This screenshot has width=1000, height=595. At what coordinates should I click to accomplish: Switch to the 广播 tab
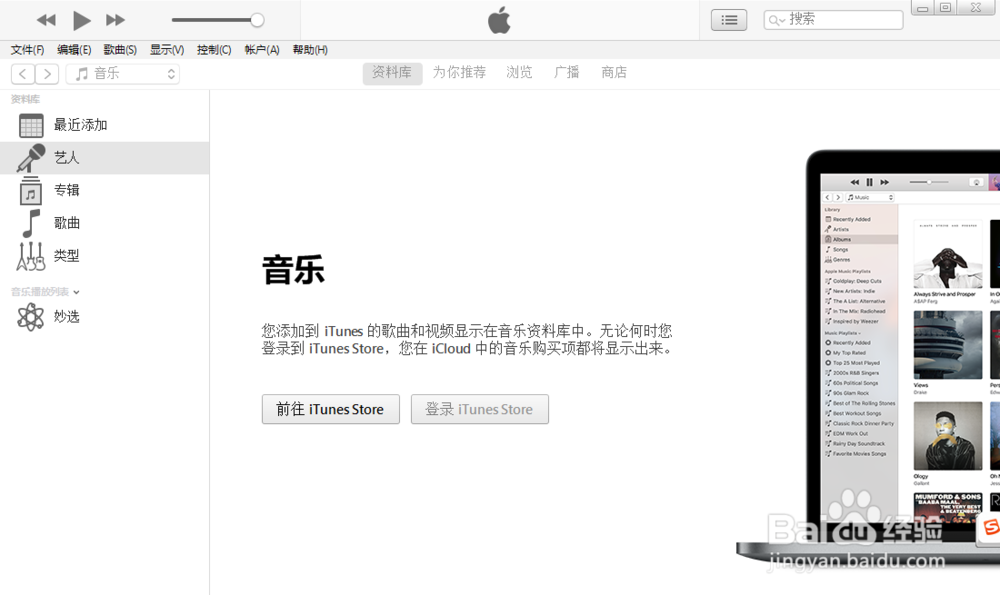click(566, 73)
